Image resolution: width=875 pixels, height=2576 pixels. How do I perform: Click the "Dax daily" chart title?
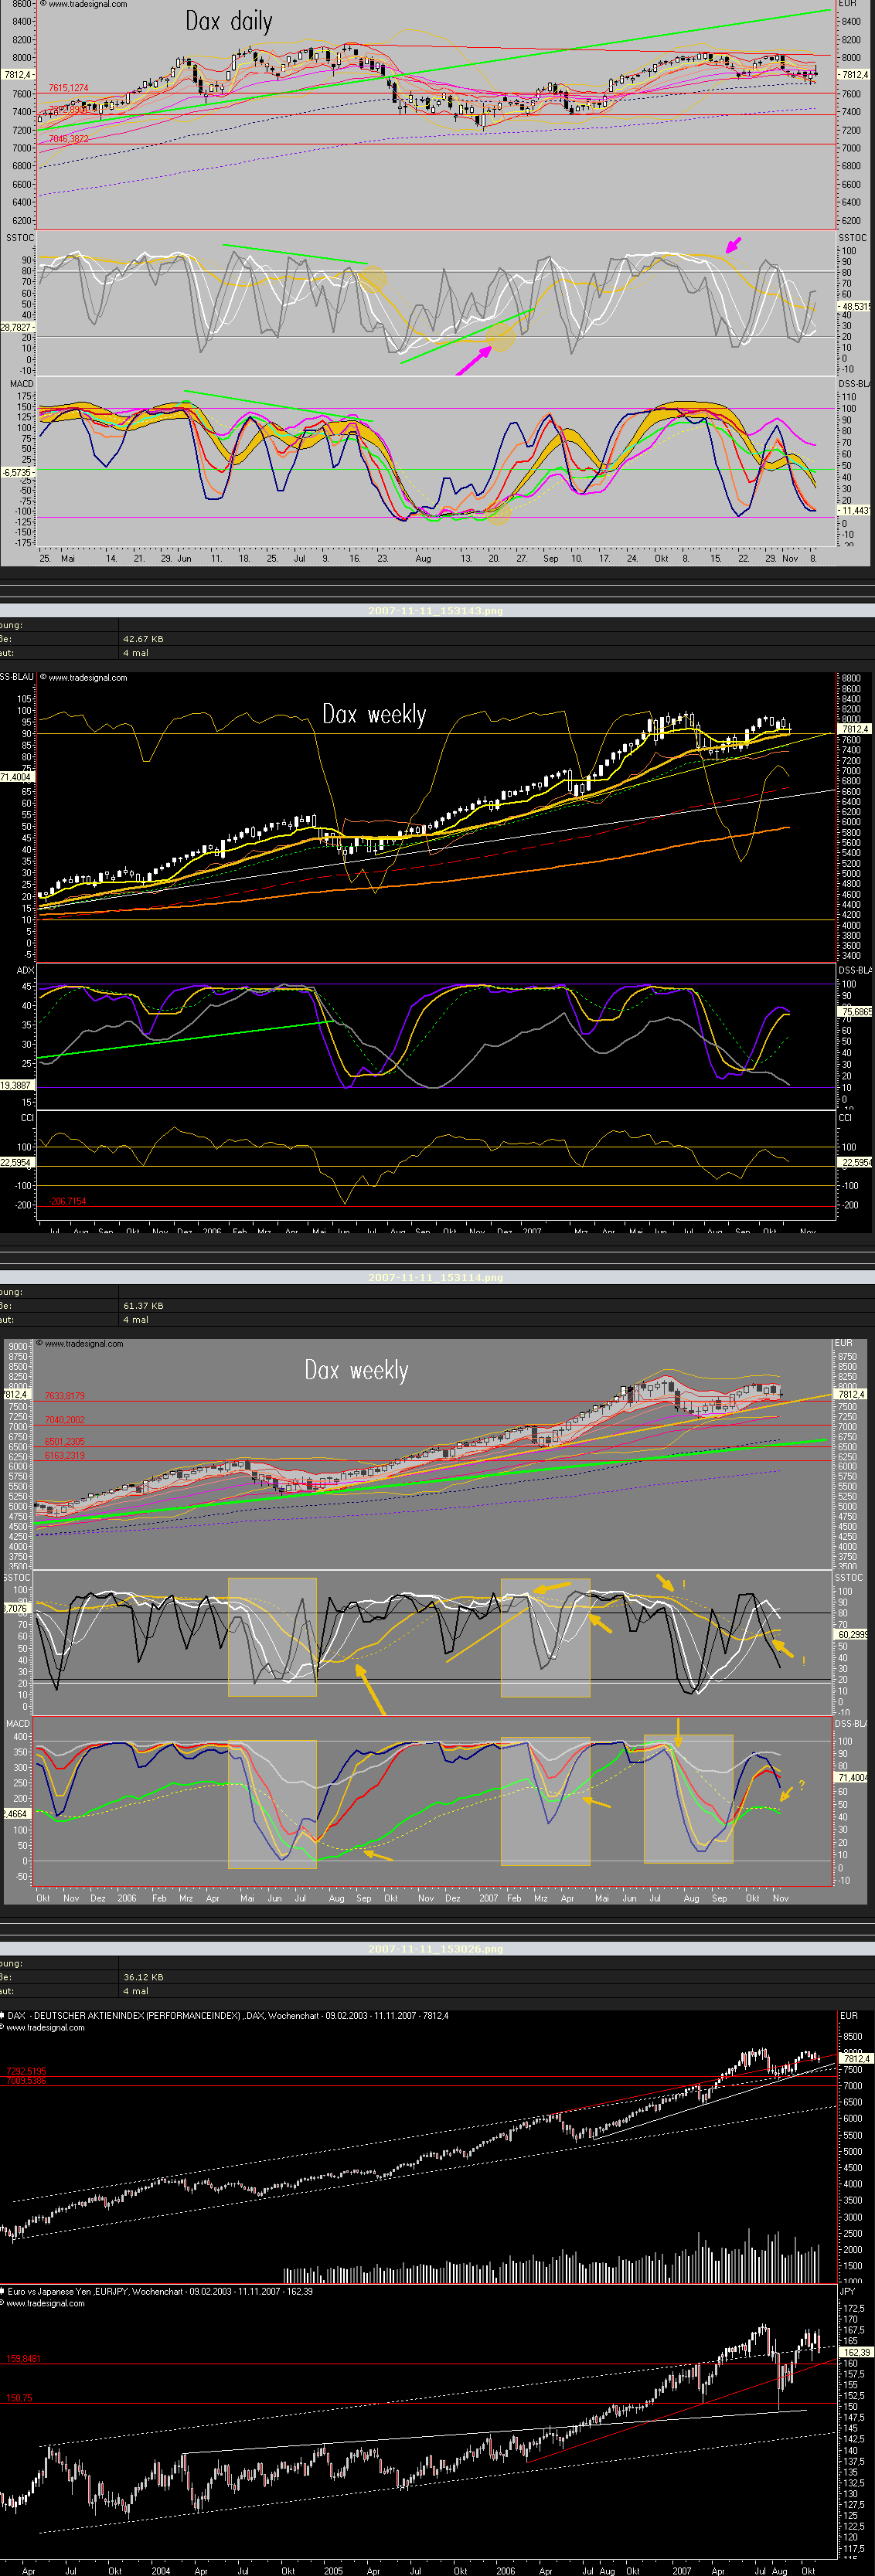pyautogui.click(x=228, y=22)
